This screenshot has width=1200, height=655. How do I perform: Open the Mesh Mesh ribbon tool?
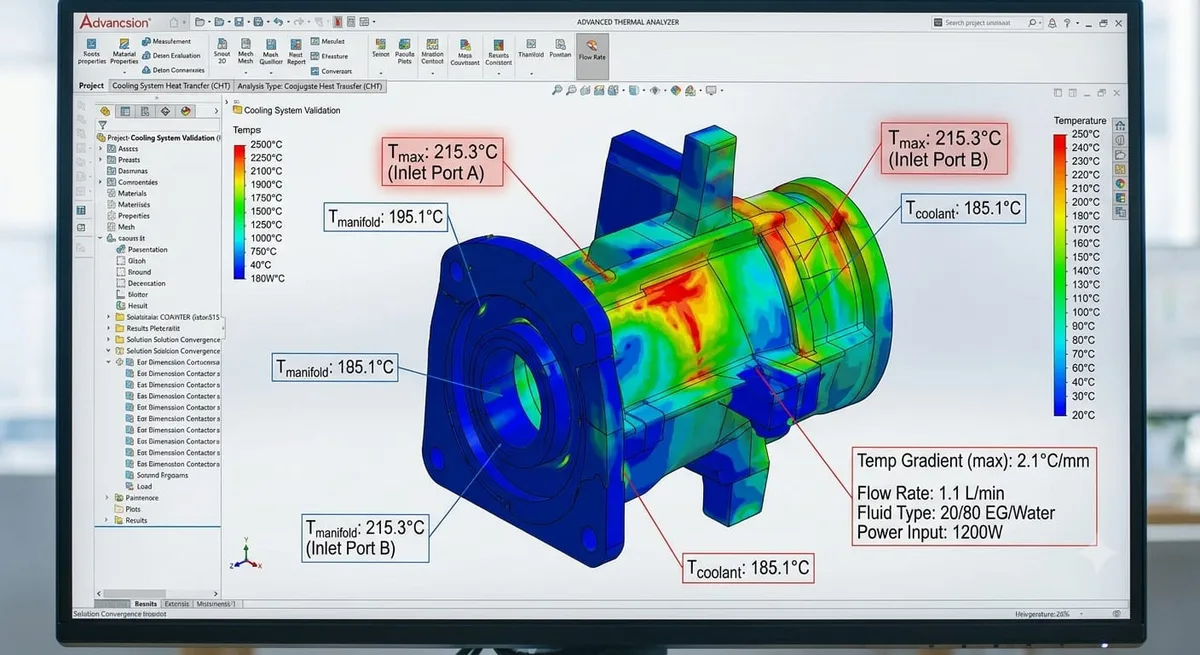(246, 52)
